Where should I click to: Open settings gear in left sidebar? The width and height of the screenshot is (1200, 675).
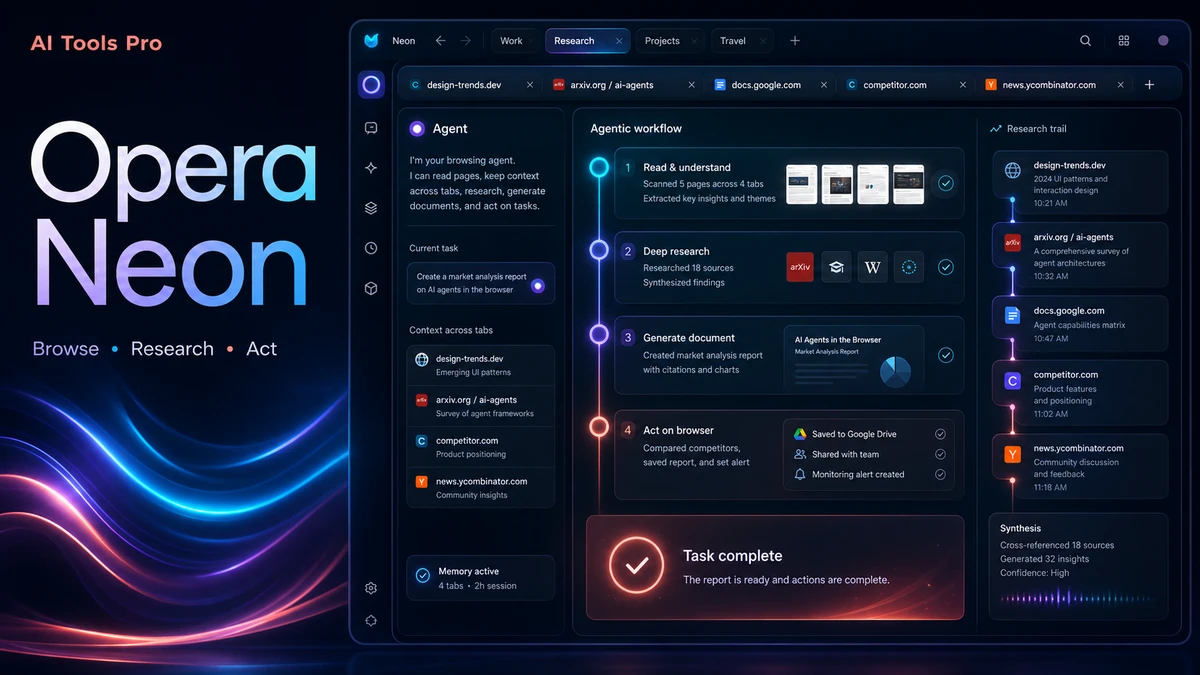371,588
